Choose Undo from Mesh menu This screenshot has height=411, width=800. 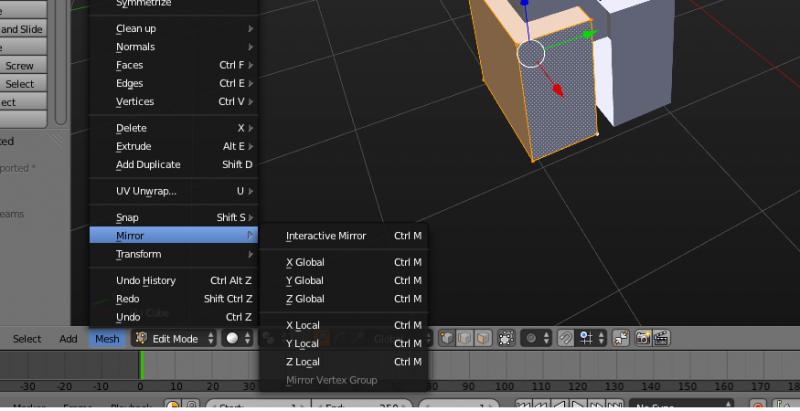tap(173, 317)
